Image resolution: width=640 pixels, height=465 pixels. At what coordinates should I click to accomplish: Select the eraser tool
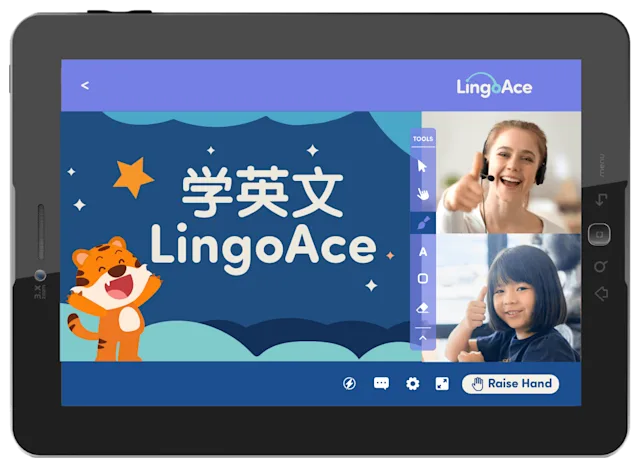click(422, 308)
